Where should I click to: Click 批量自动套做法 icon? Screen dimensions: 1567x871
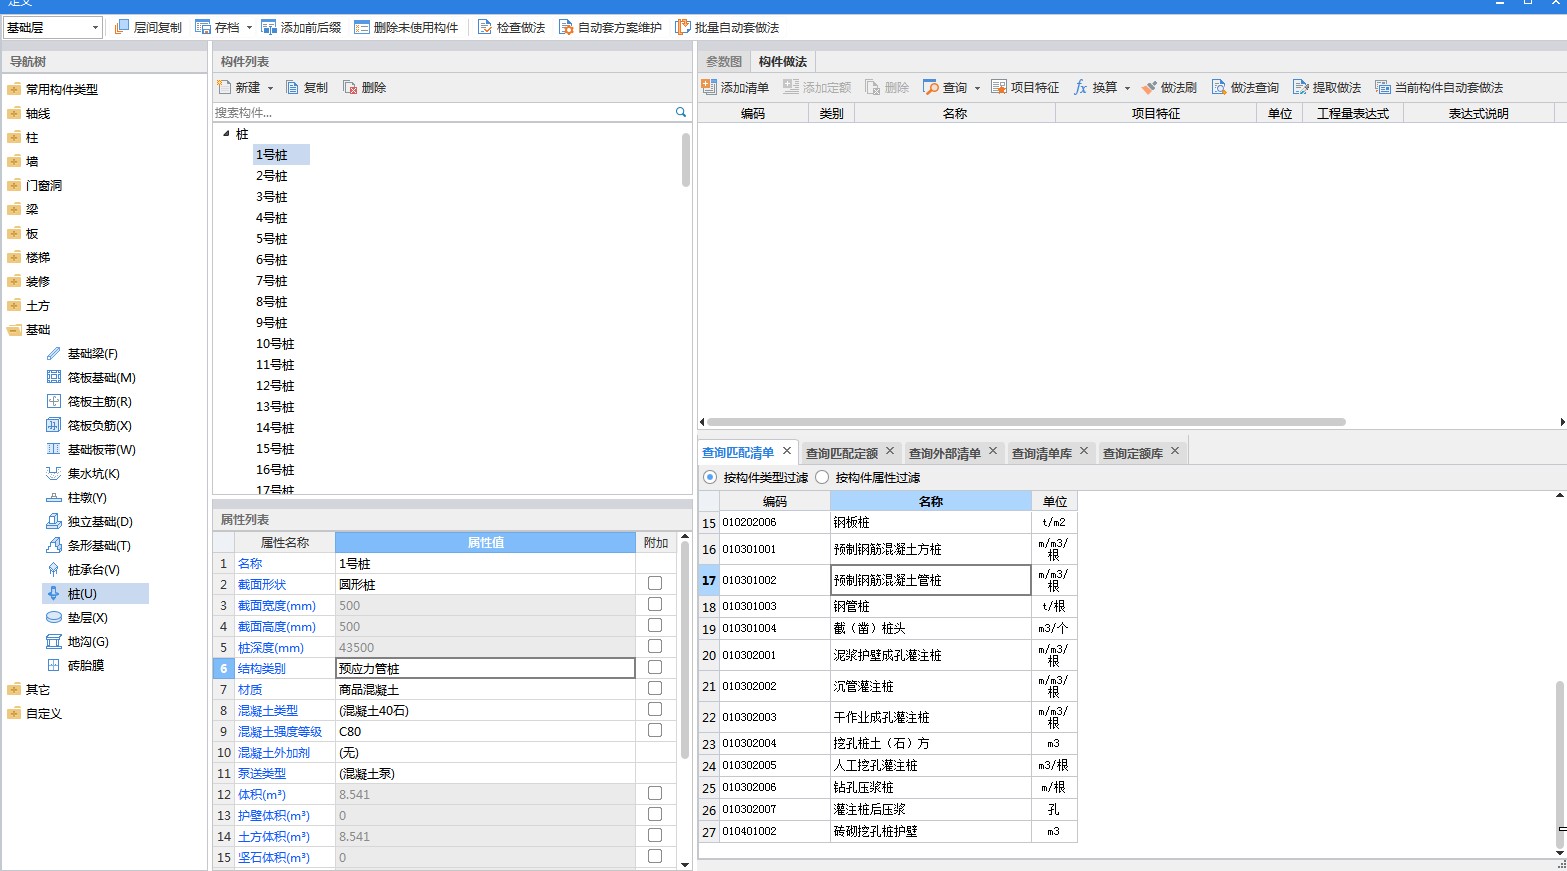(x=683, y=27)
